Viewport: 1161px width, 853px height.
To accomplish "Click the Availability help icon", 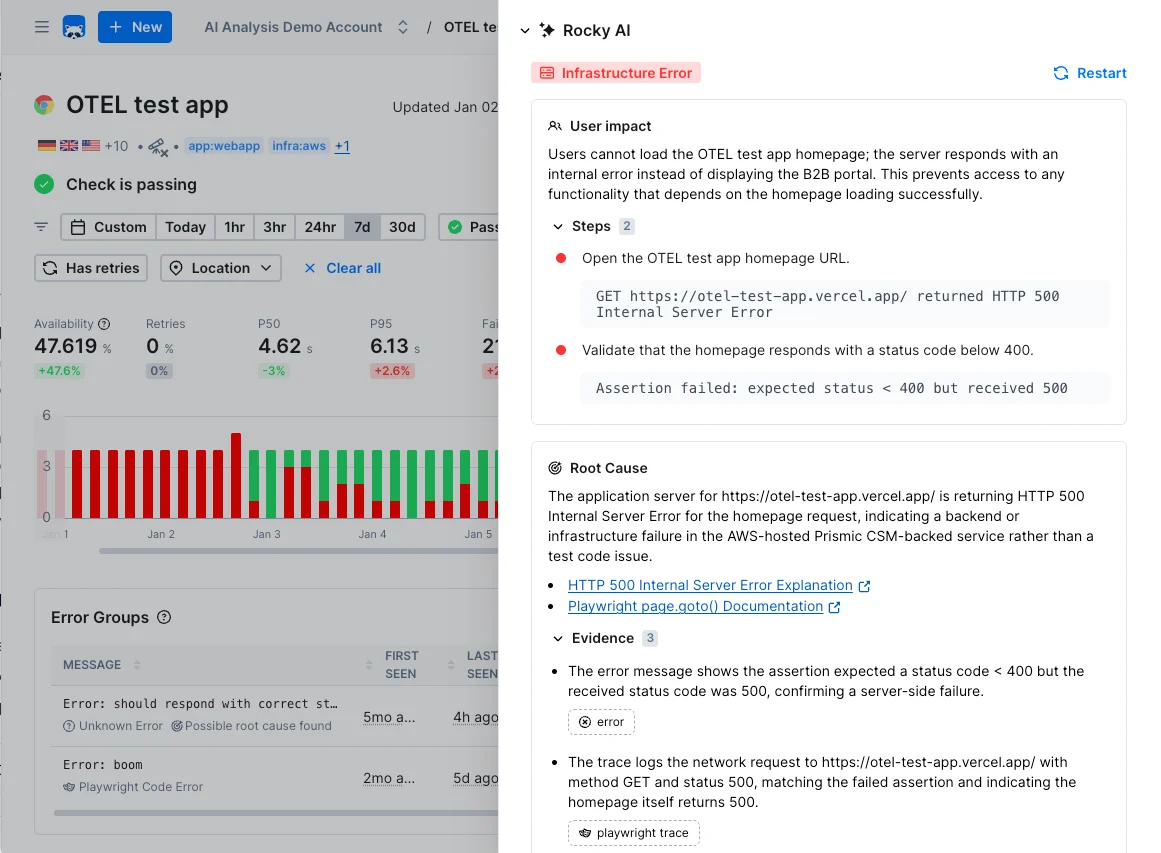I will click(104, 324).
